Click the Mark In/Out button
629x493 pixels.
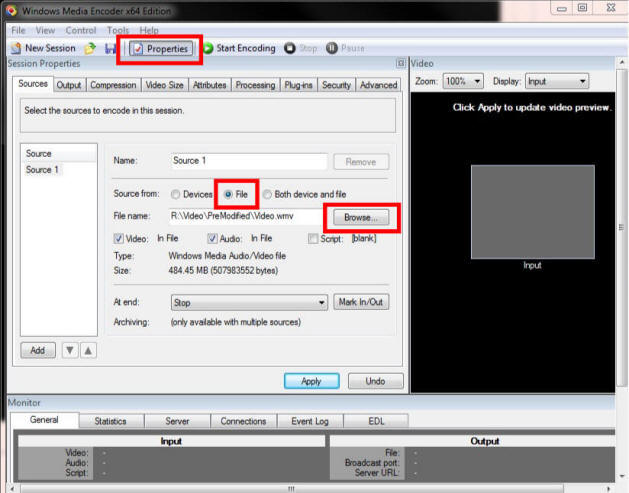361,302
